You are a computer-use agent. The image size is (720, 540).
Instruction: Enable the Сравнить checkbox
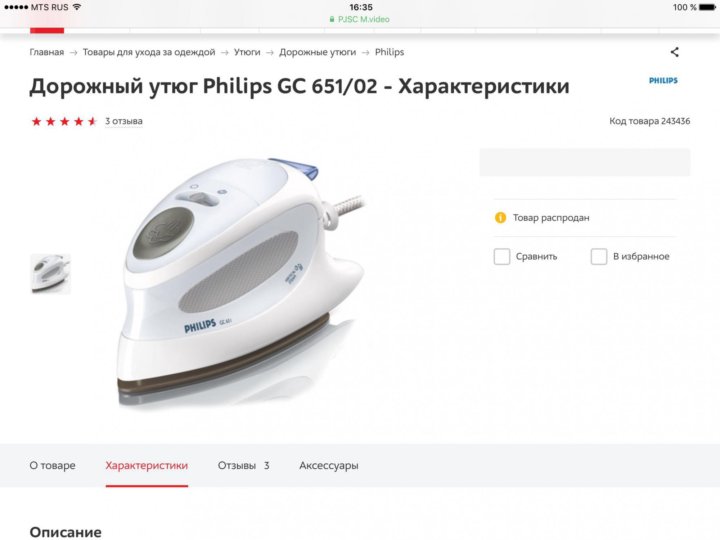501,256
